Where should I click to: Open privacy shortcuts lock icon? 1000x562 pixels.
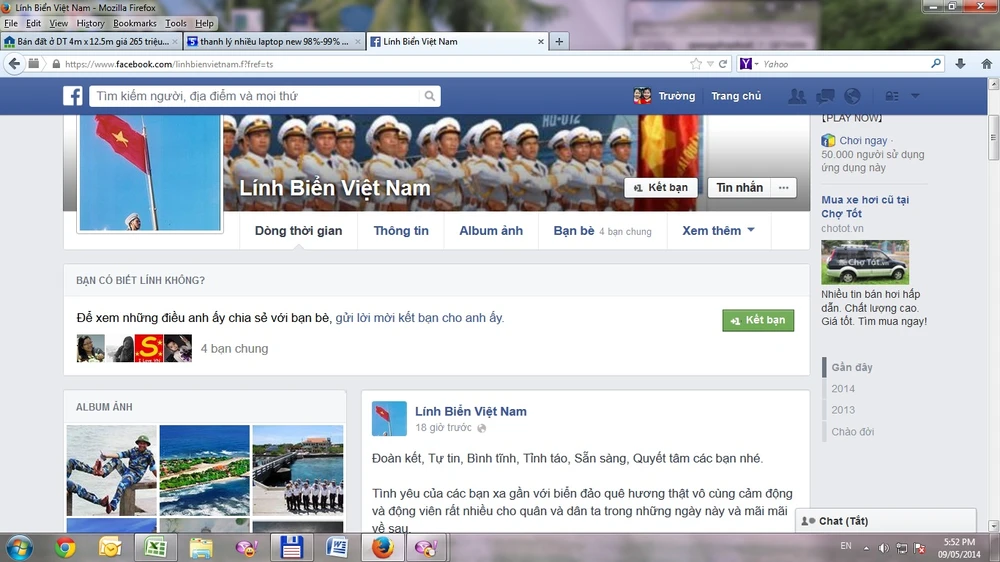click(892, 96)
